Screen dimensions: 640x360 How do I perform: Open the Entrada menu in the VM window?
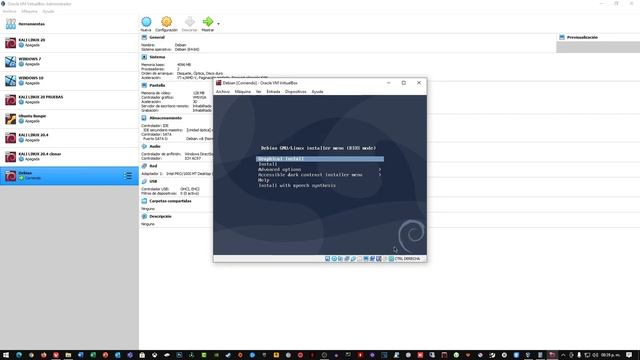pyautogui.click(x=273, y=92)
